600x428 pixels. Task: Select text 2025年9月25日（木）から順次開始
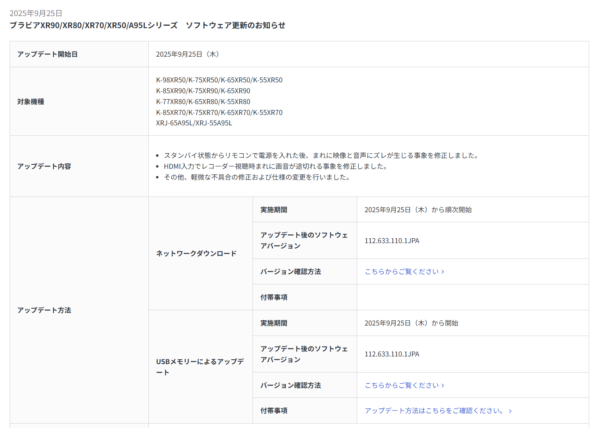click(418, 210)
